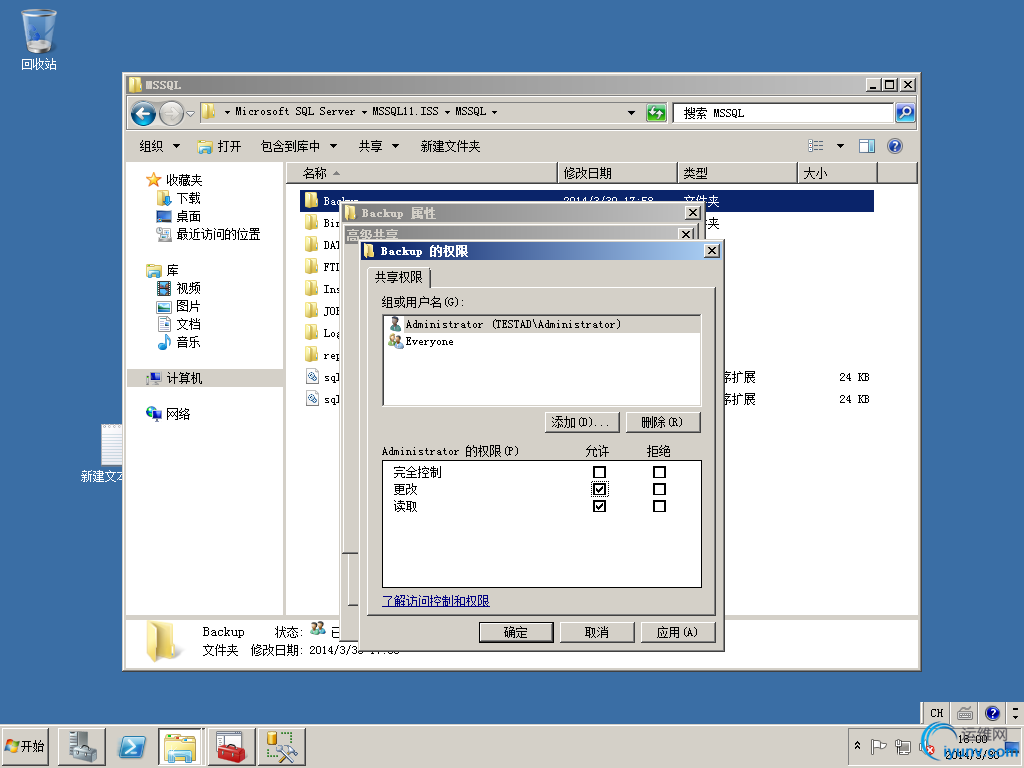Open Explorer help question mark icon

[x=895, y=146]
